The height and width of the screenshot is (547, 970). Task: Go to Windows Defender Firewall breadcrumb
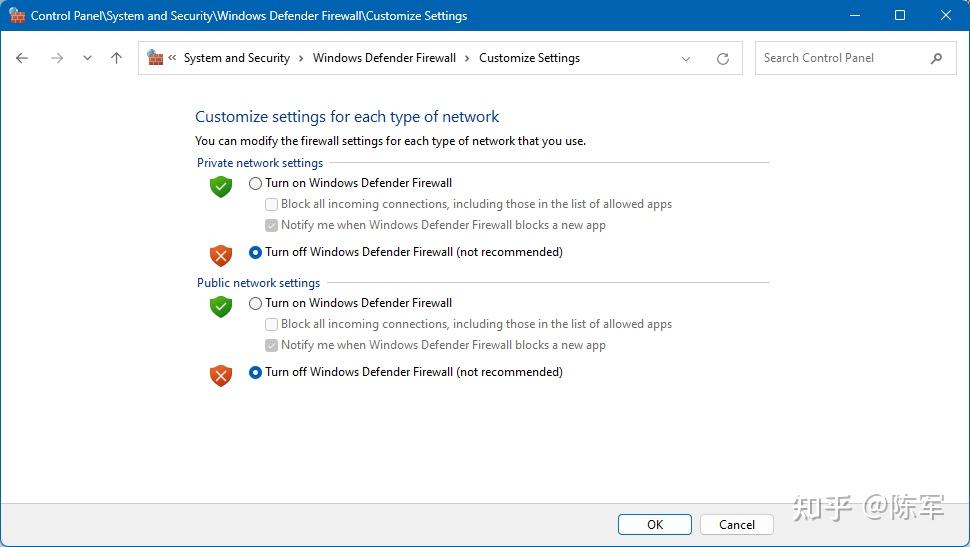pyautogui.click(x=384, y=58)
